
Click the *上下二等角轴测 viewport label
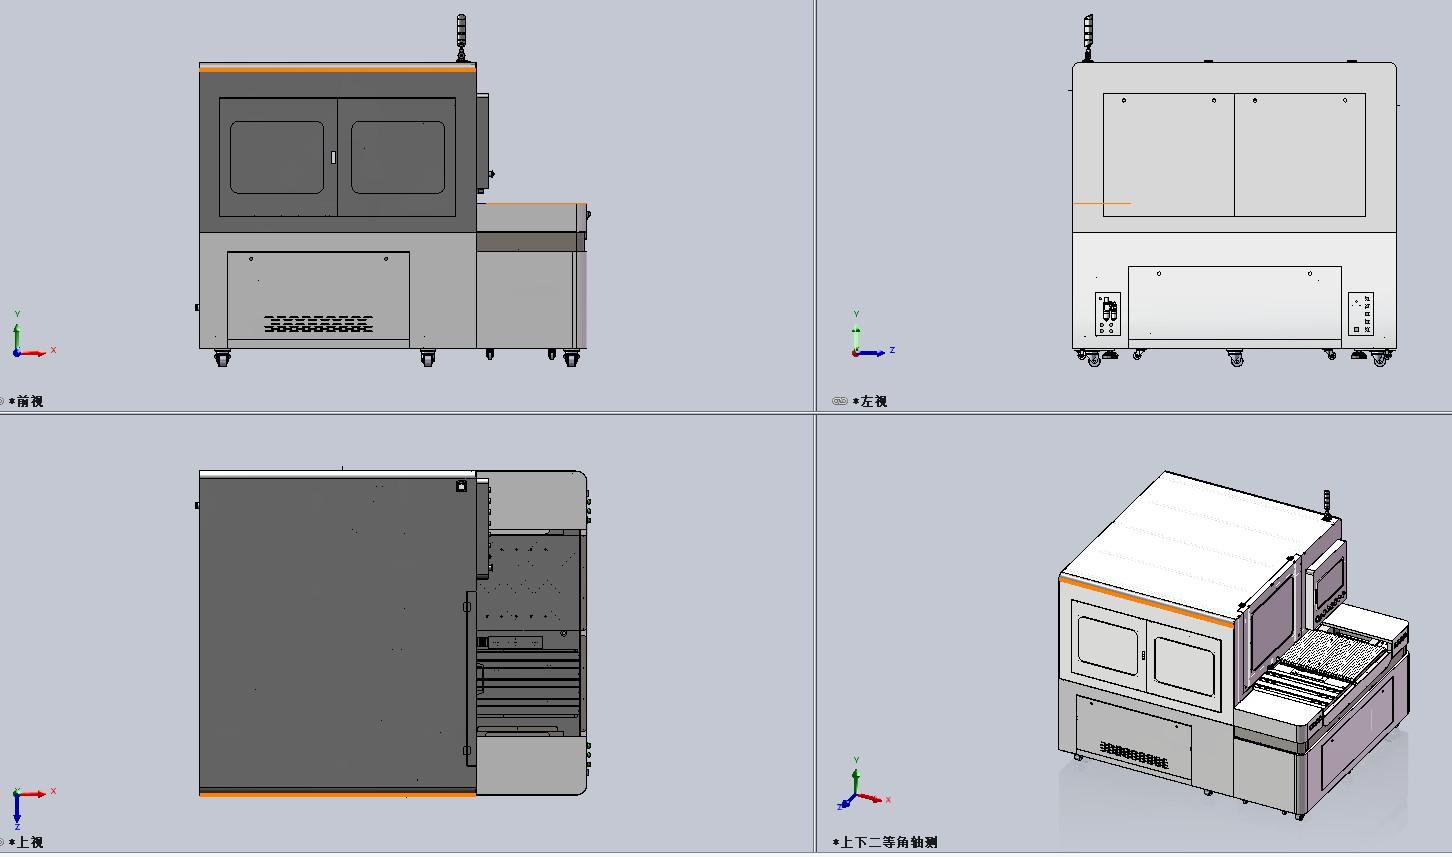tap(885, 842)
